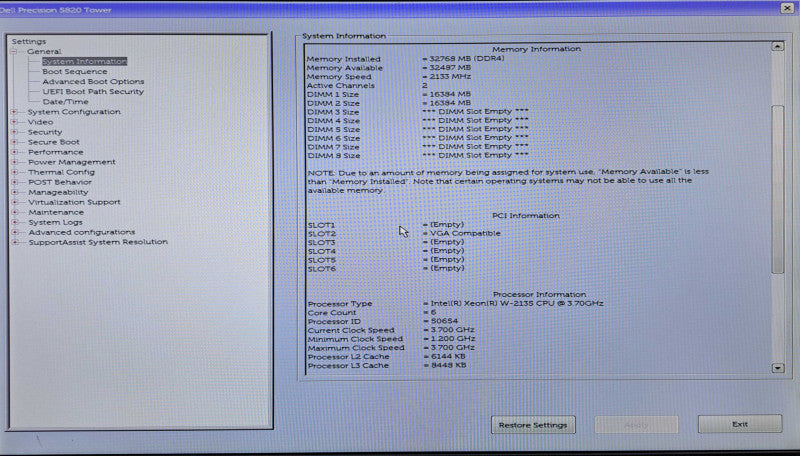Click the Restore Settings button

click(533, 425)
